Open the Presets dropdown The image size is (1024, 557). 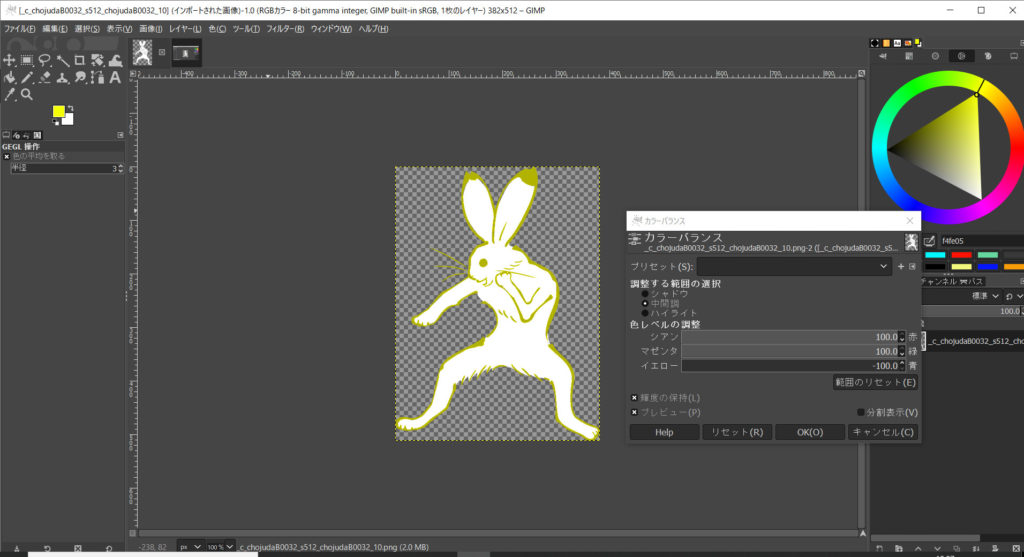(793, 266)
